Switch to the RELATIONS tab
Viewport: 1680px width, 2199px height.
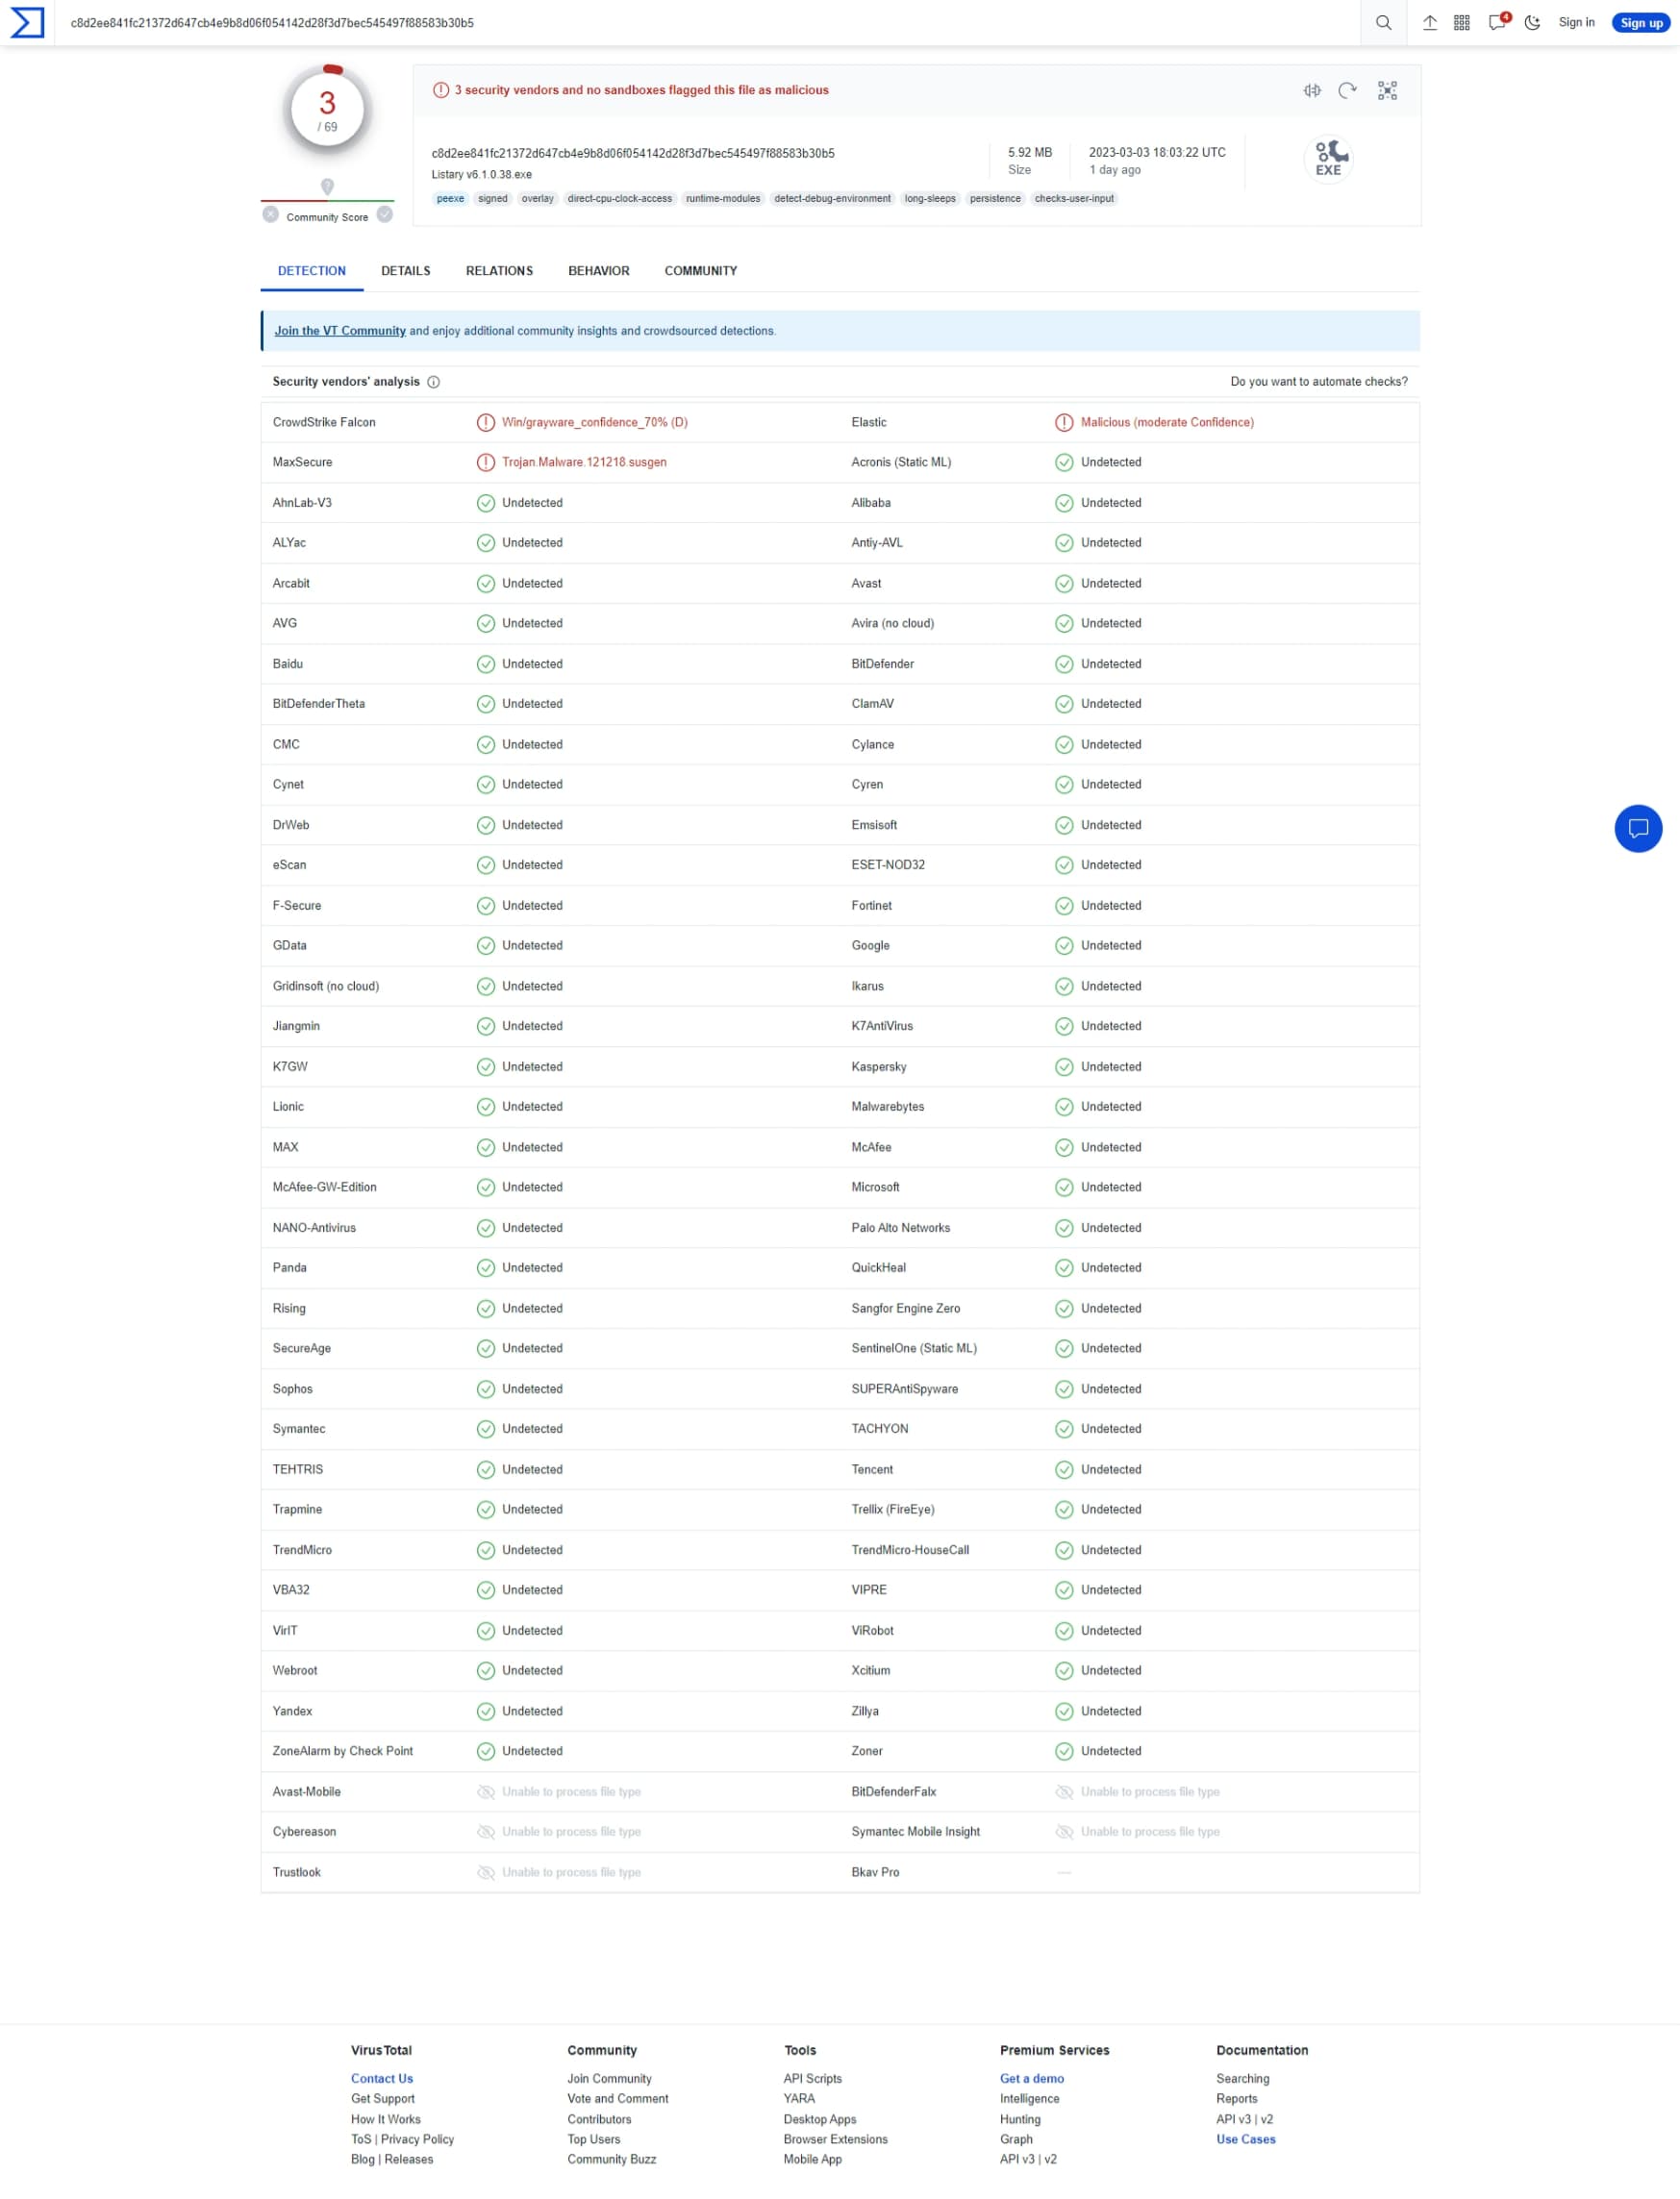coord(499,271)
